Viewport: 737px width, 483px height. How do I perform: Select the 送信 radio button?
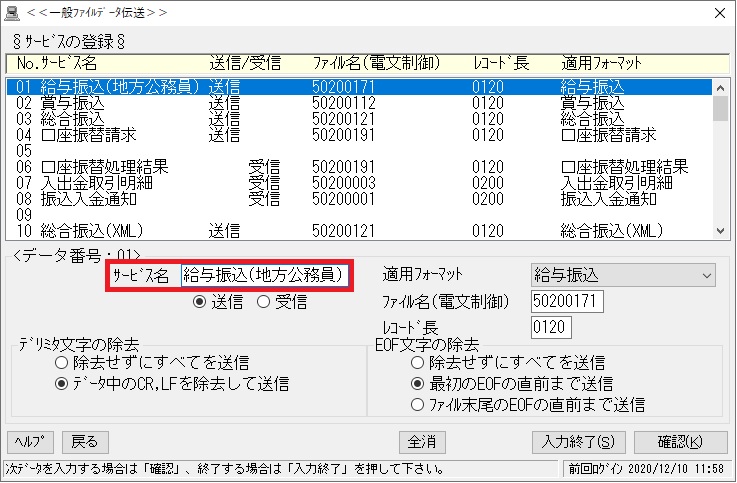point(218,302)
